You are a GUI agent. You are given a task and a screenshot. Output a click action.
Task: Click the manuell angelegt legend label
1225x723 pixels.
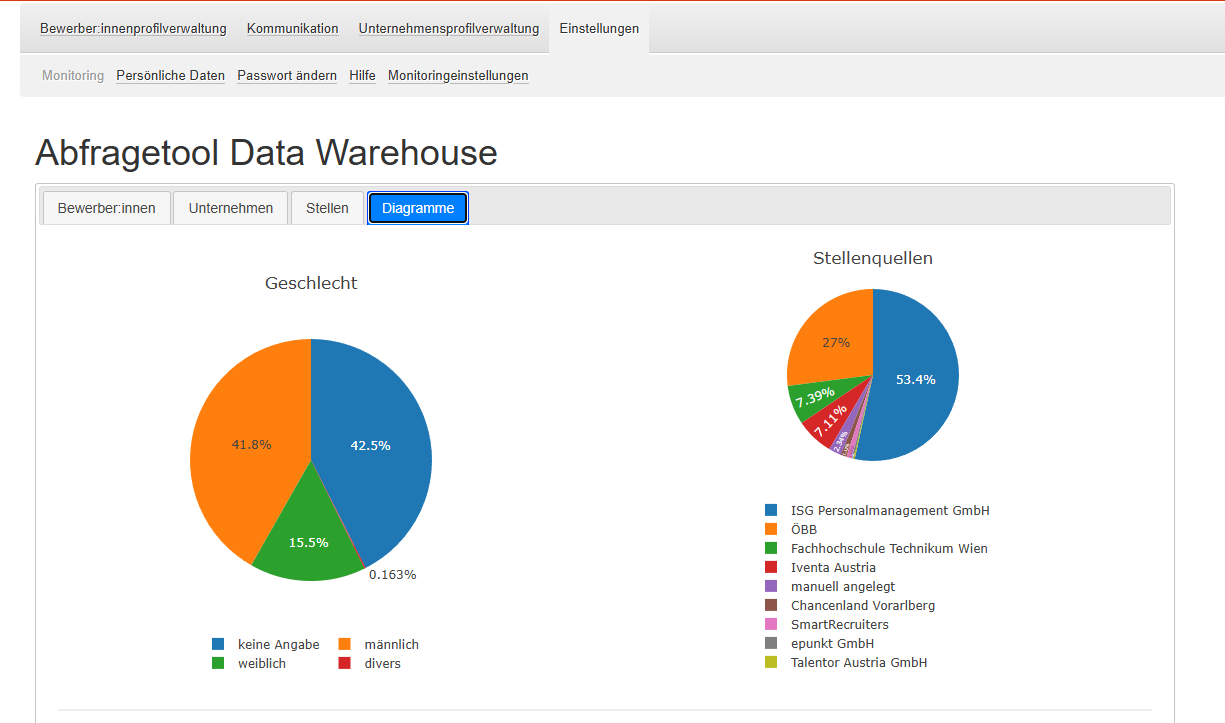coord(843,586)
